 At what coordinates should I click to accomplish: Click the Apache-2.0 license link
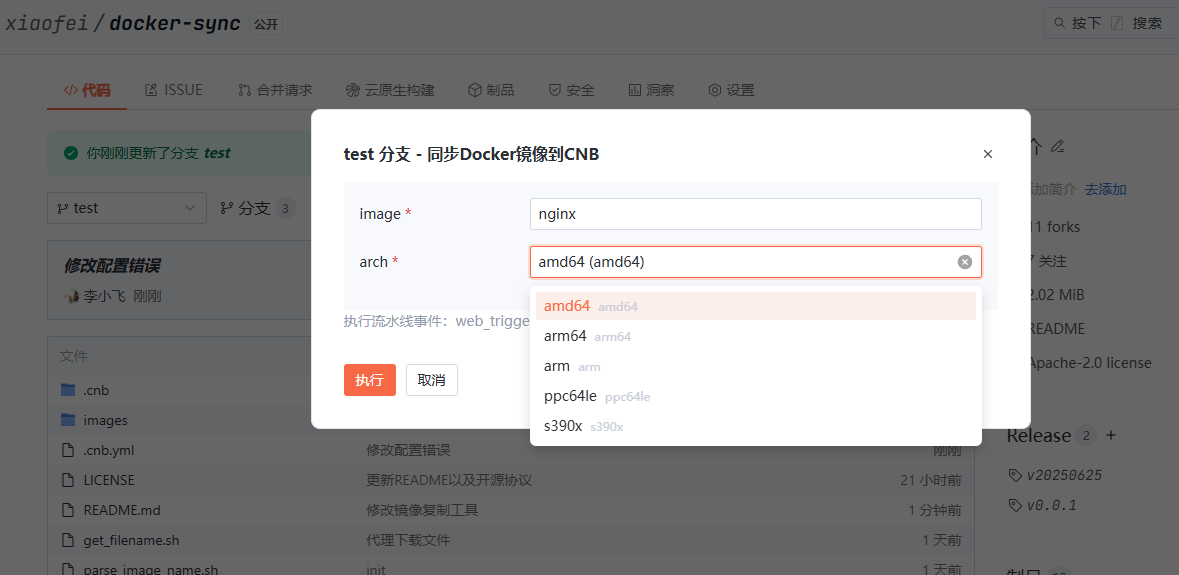point(1090,363)
